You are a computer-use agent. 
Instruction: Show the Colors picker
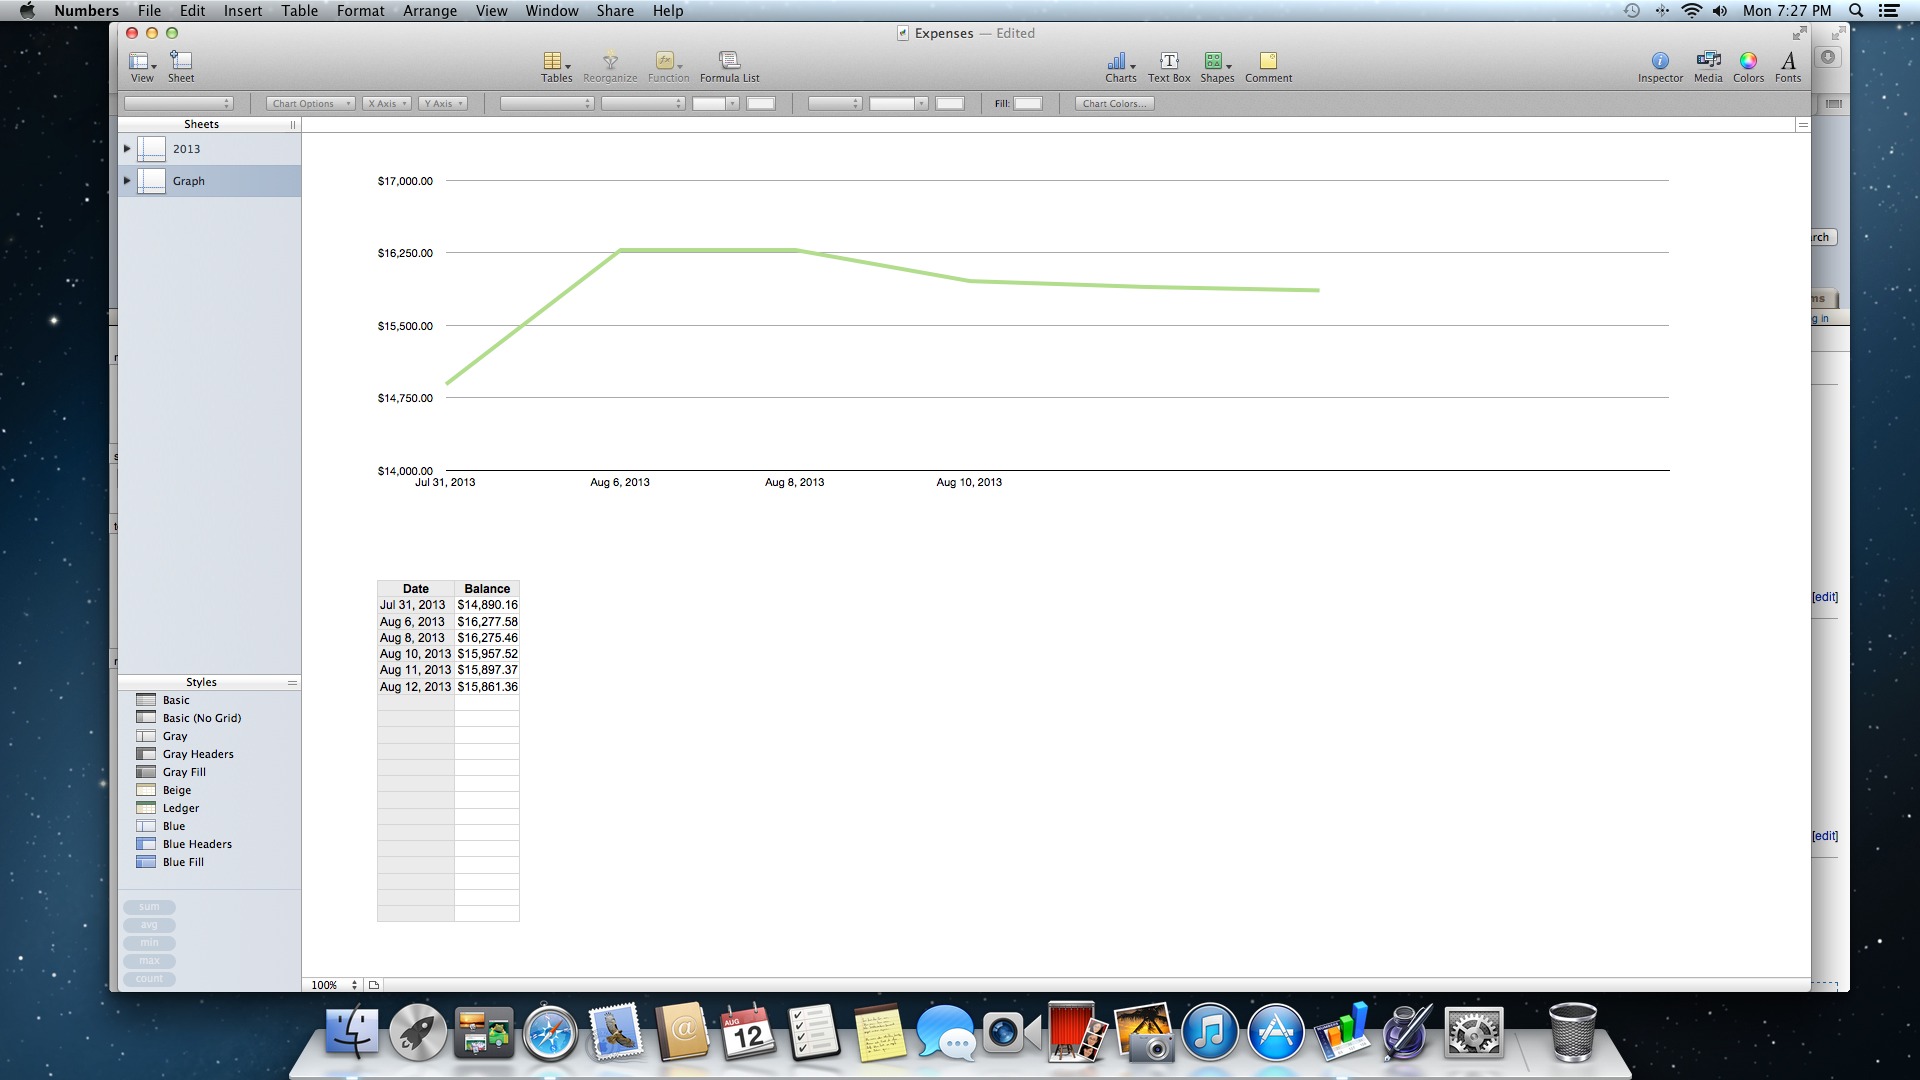1747,65
